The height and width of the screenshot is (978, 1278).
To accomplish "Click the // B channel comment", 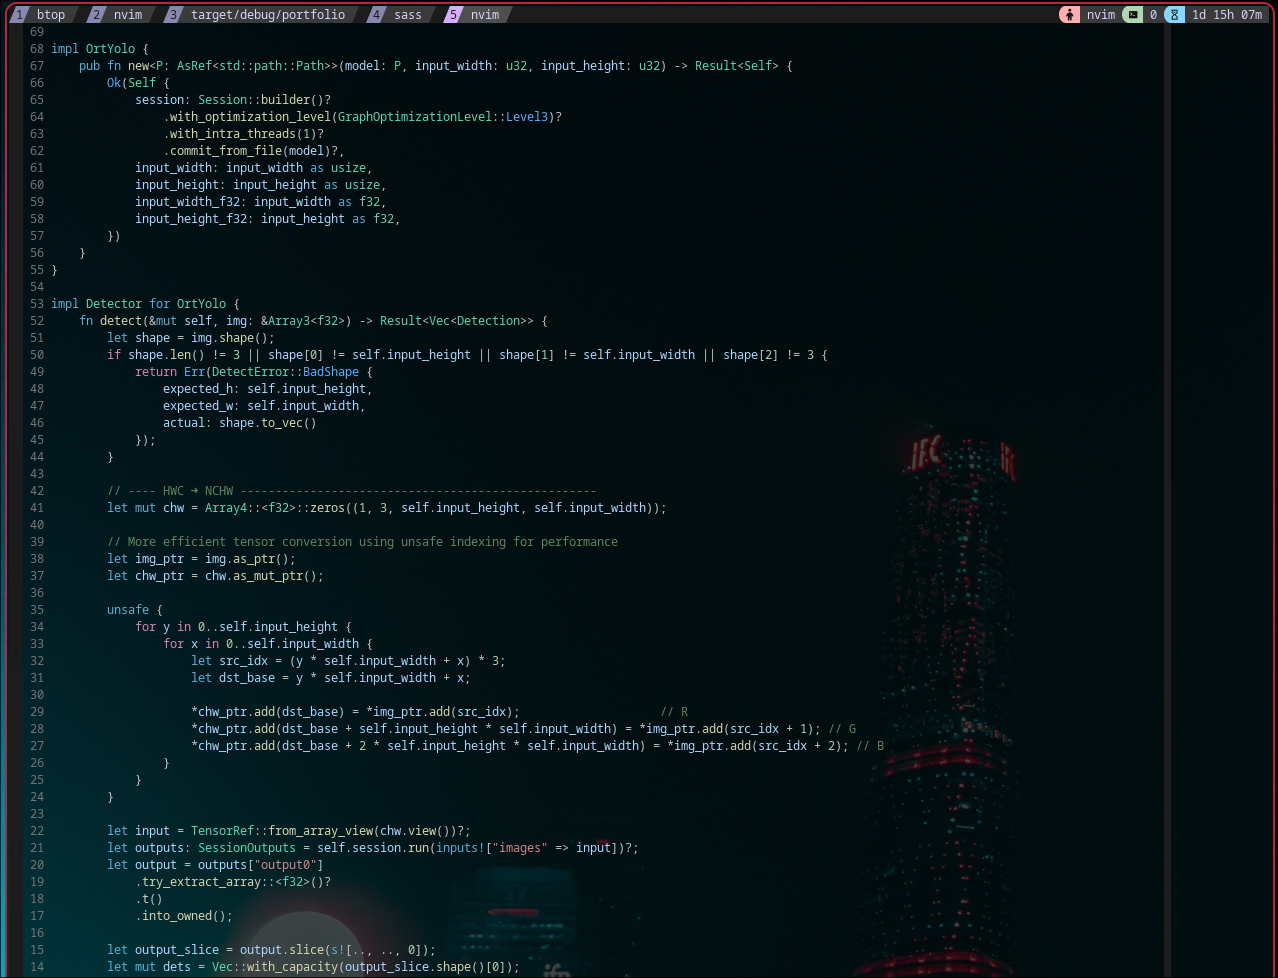I will 870,746.
